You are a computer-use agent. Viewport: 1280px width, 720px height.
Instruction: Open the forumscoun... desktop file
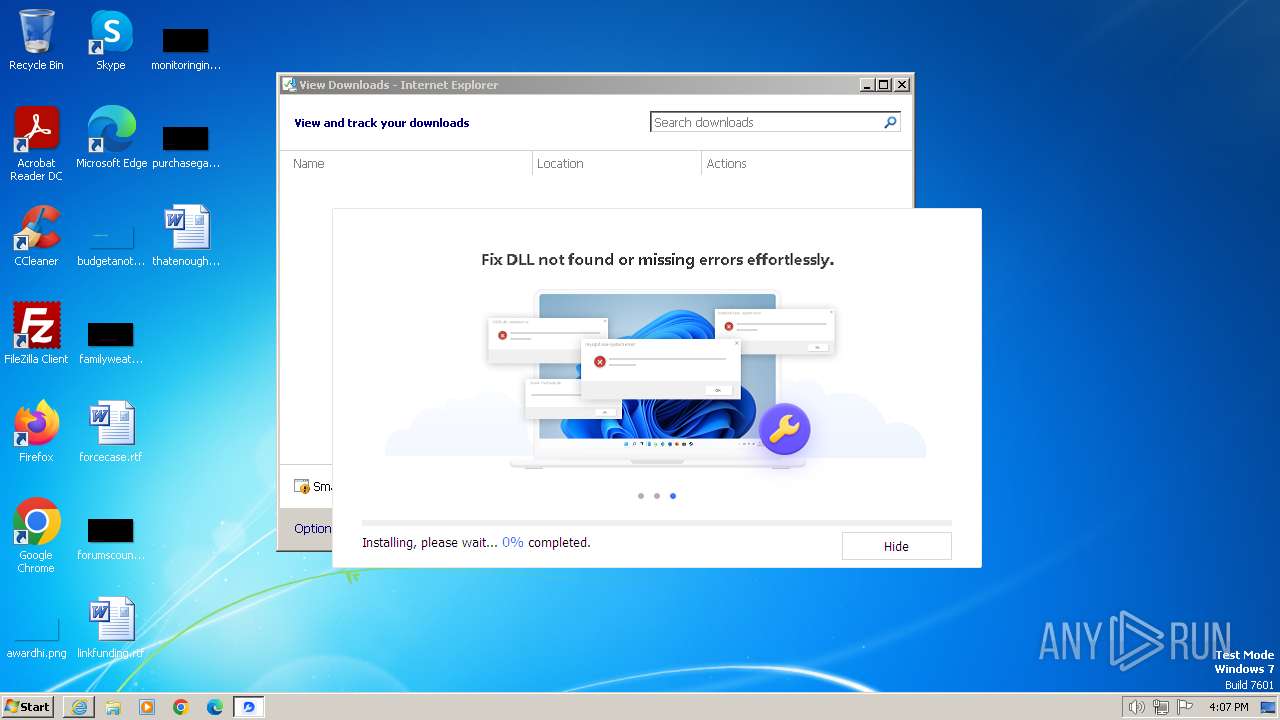[110, 539]
